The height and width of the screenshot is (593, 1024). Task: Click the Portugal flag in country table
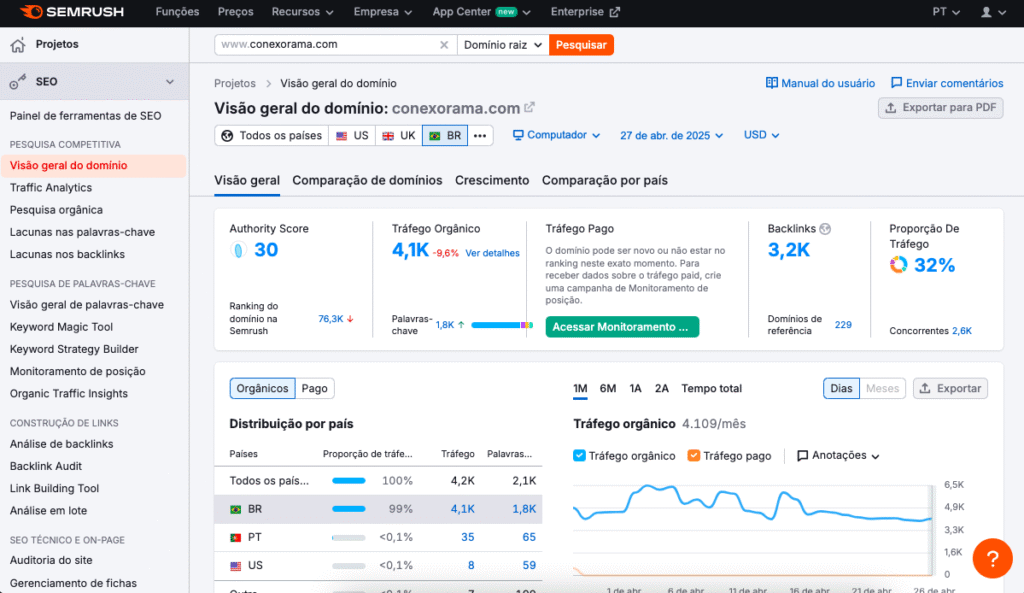pos(236,537)
